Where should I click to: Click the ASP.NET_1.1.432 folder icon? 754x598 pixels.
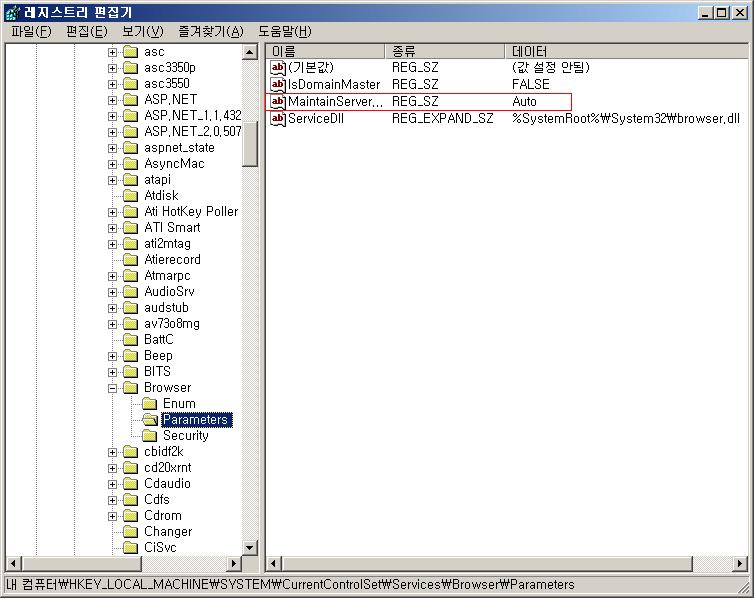(x=130, y=116)
